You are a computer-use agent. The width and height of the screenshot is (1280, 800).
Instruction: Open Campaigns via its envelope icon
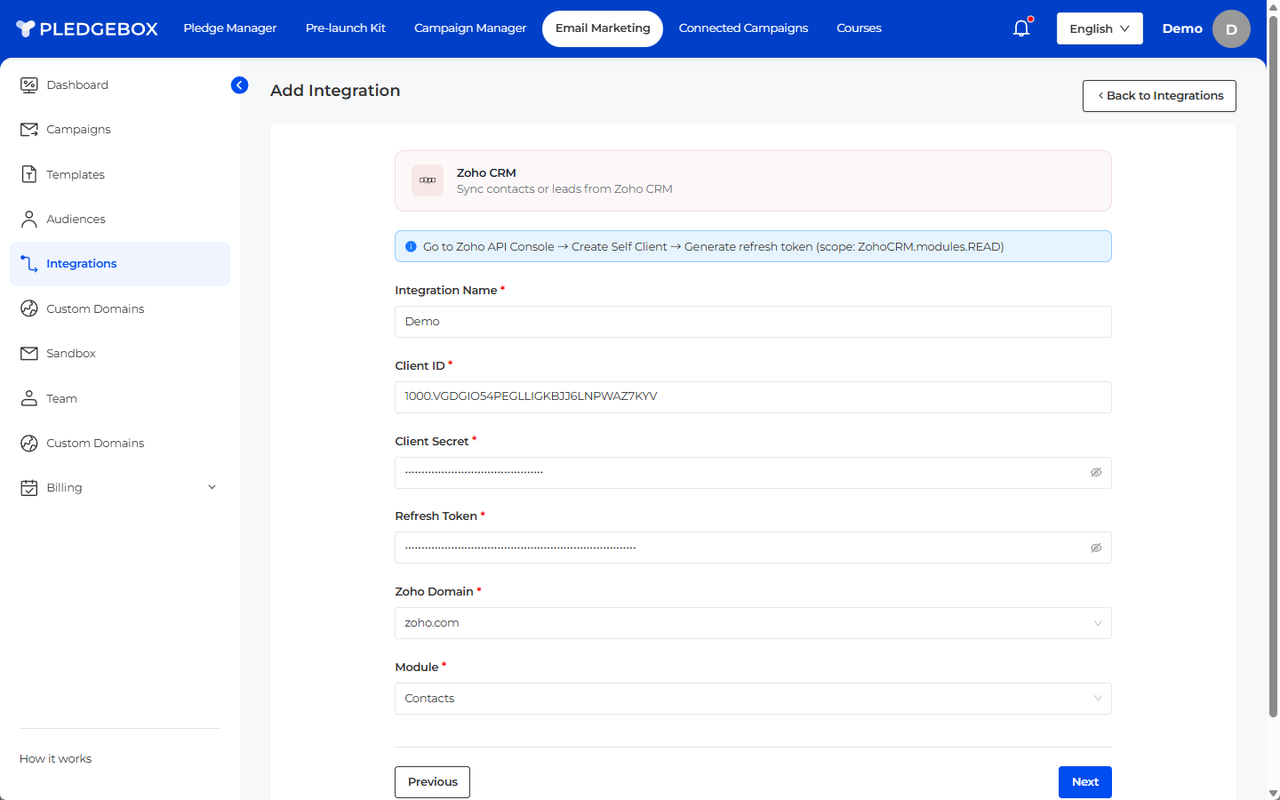coord(29,130)
